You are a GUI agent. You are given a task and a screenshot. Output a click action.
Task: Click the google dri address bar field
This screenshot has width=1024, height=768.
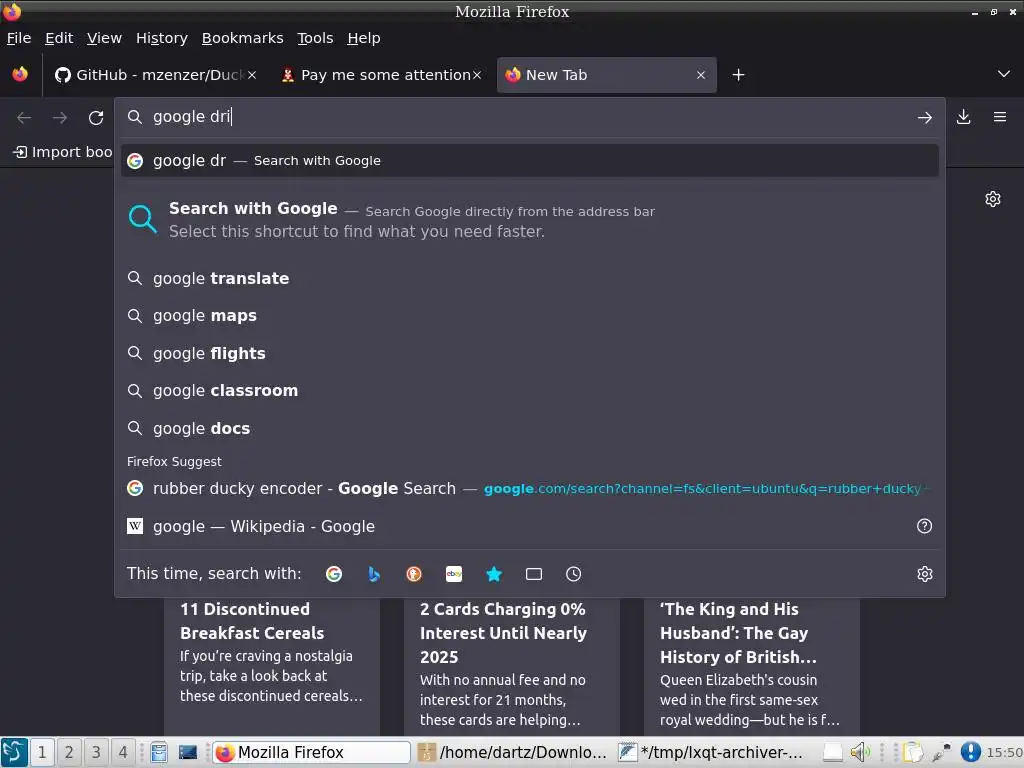click(x=530, y=118)
